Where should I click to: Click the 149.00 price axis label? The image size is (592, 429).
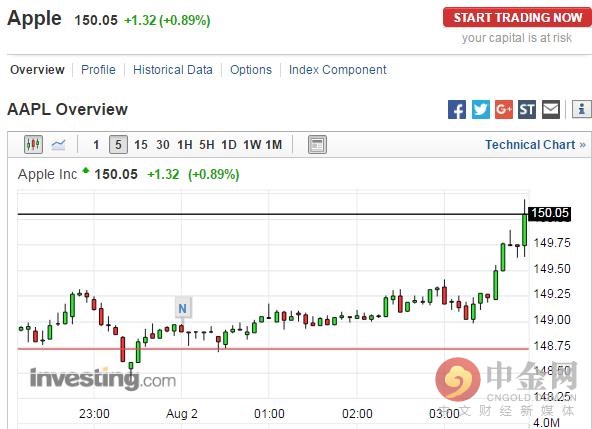point(552,320)
